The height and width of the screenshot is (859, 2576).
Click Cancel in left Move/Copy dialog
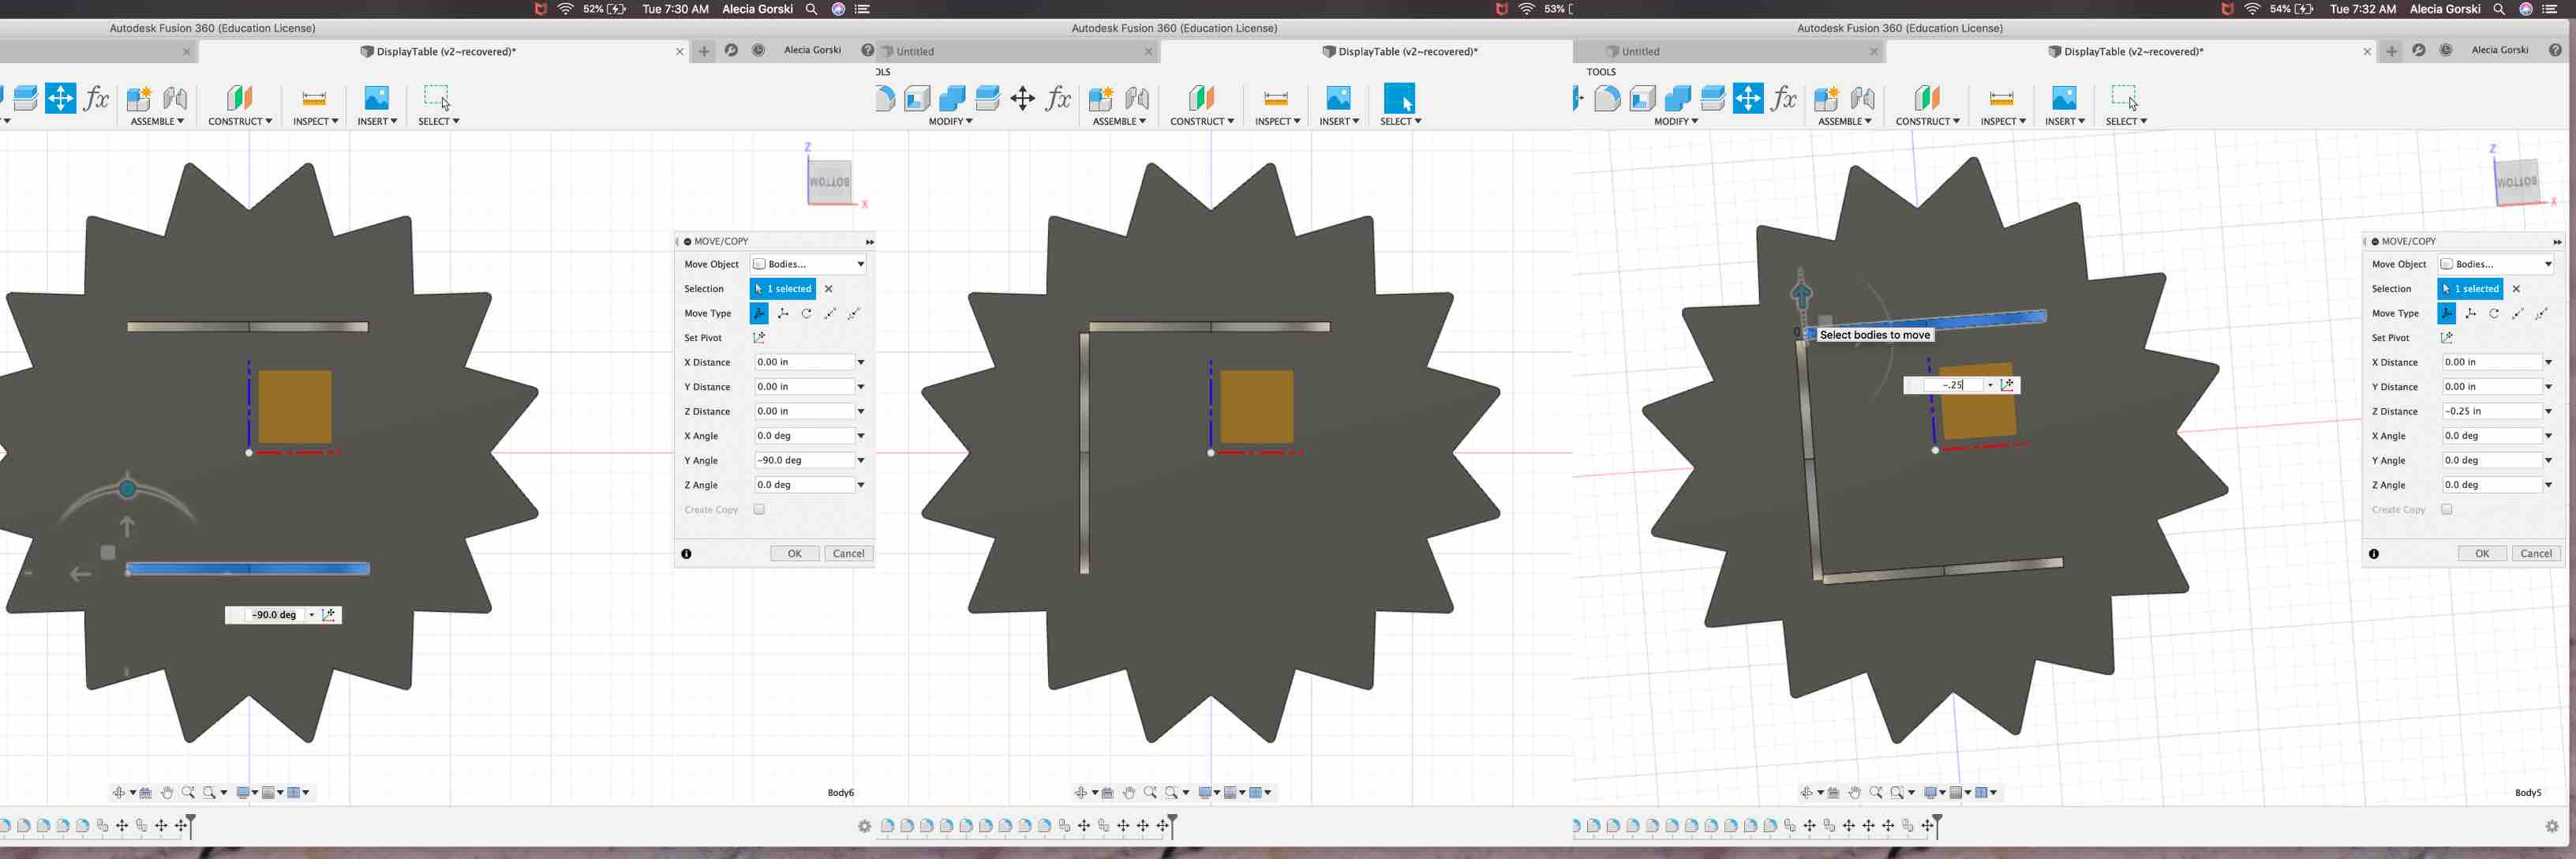point(849,554)
